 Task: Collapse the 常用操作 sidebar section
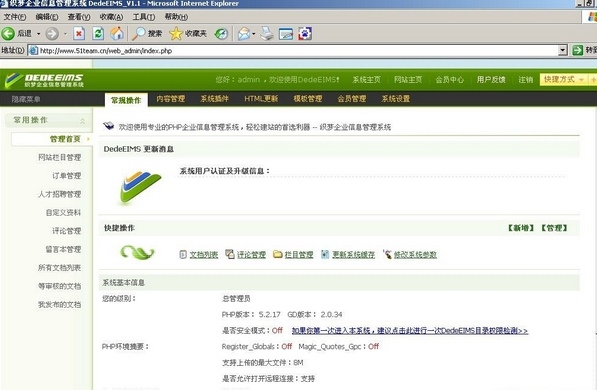pos(82,121)
